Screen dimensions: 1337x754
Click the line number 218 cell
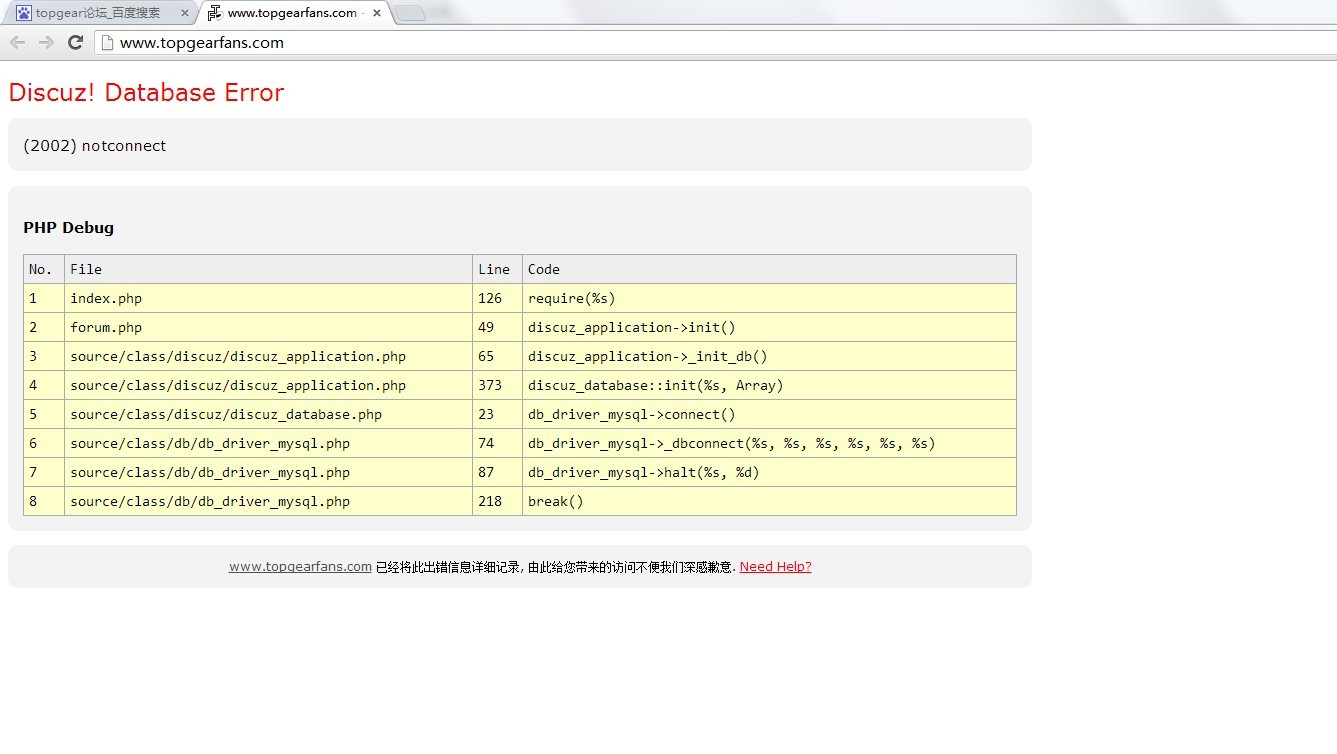[x=497, y=501]
